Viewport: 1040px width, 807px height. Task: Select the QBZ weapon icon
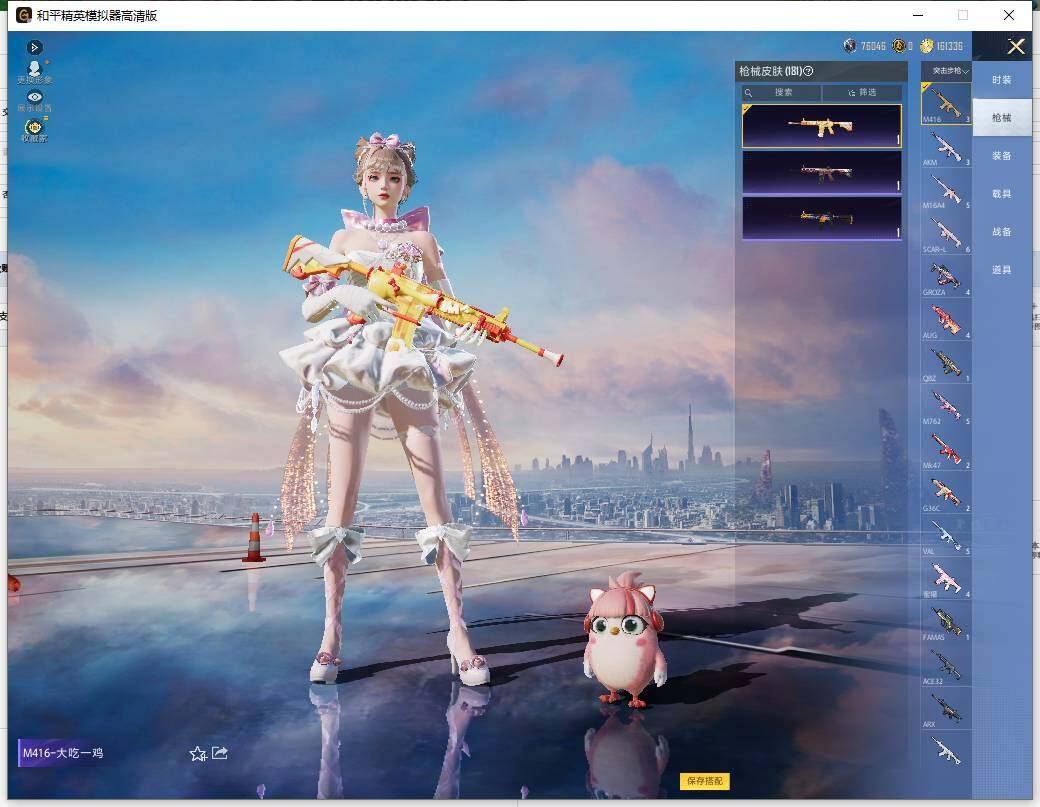point(946,363)
